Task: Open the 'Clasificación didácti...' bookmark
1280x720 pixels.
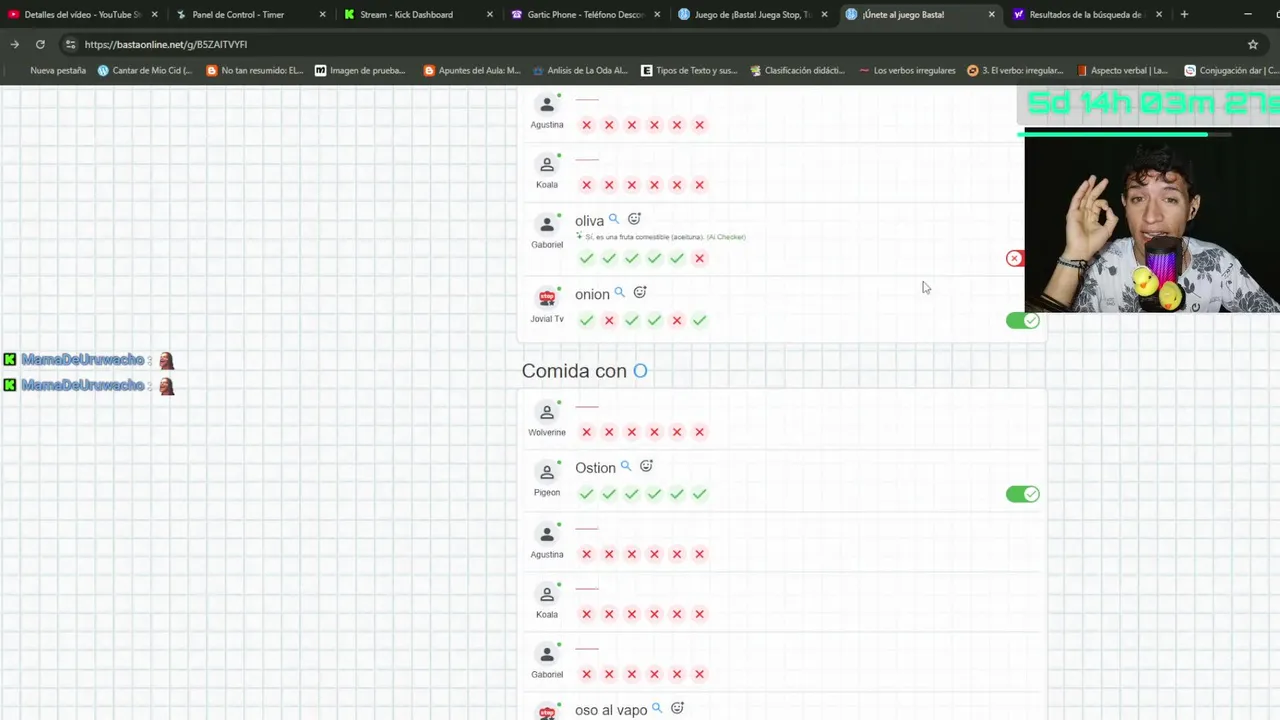Action: click(796, 70)
